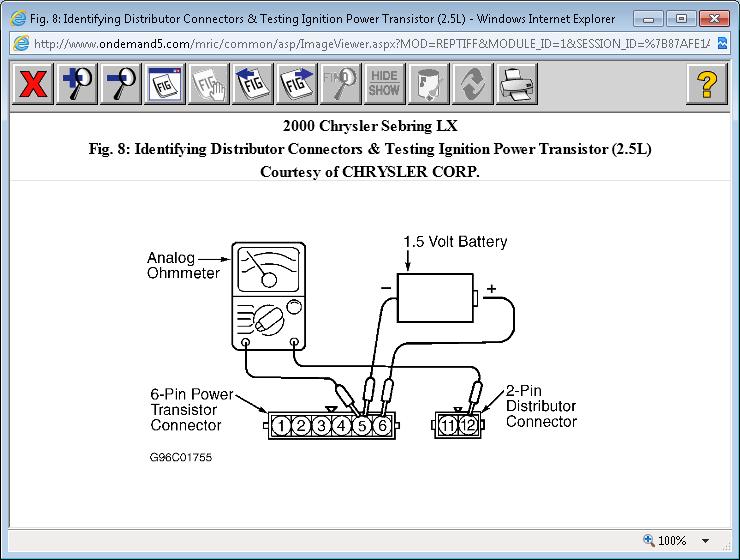Click the compatibility view icon at address bar end

tap(723, 43)
